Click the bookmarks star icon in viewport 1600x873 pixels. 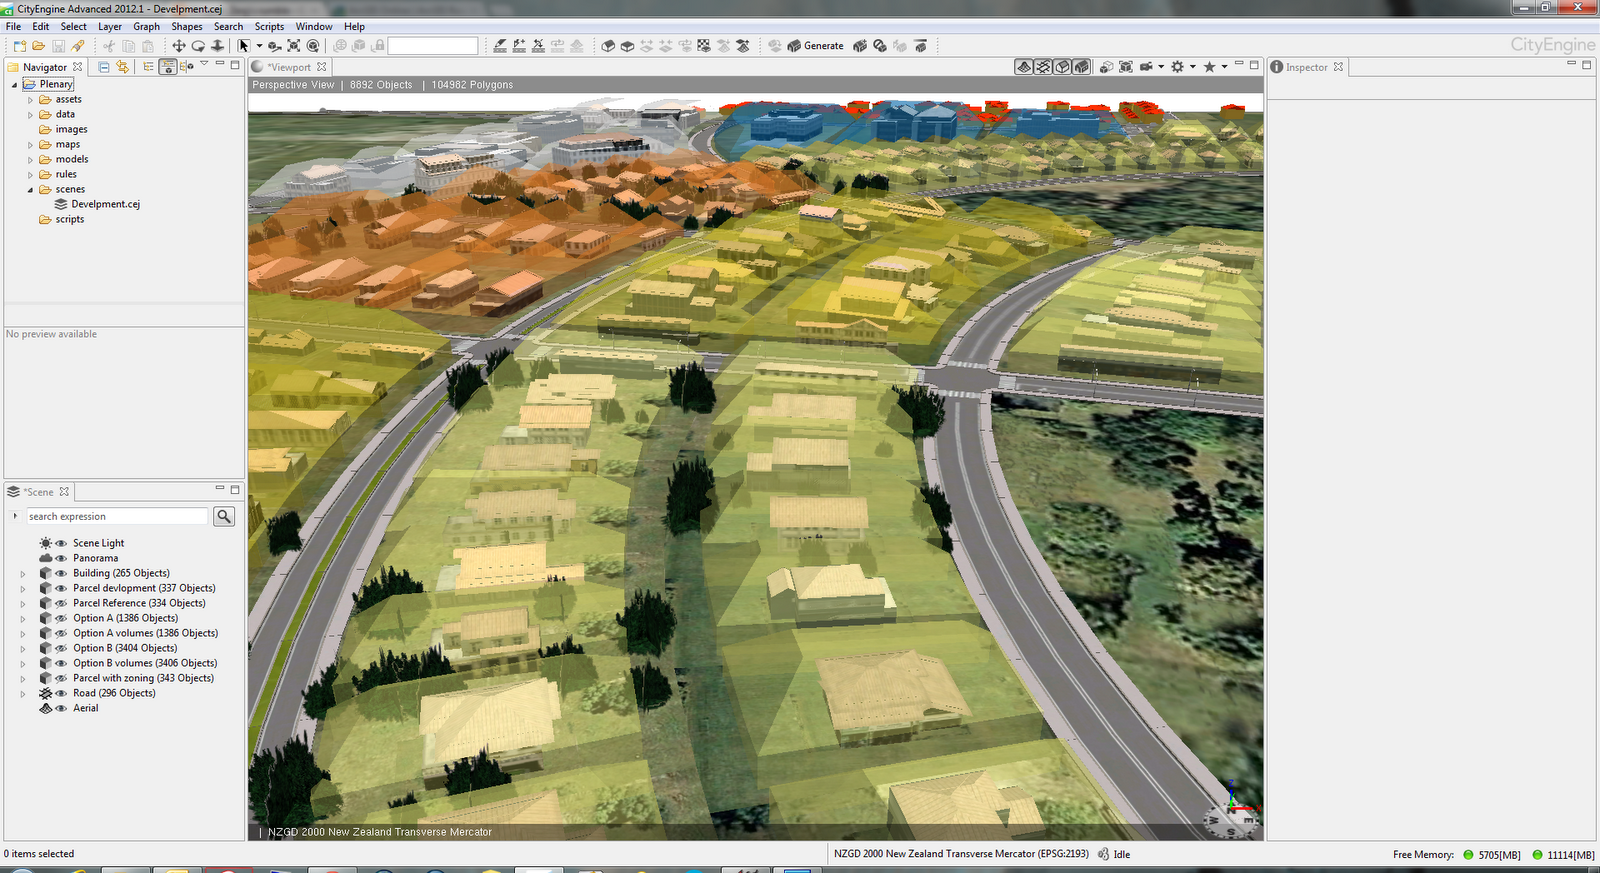pyautogui.click(x=1210, y=67)
